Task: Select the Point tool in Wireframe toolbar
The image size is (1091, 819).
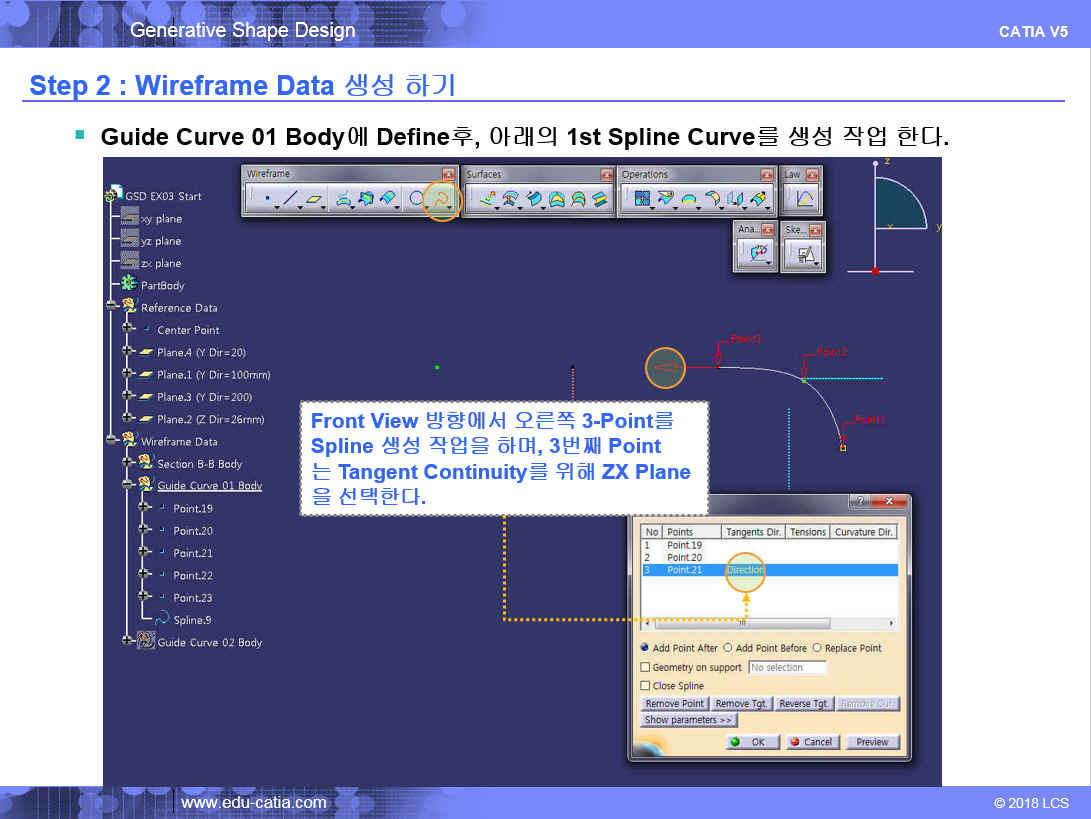Action: pos(267,199)
